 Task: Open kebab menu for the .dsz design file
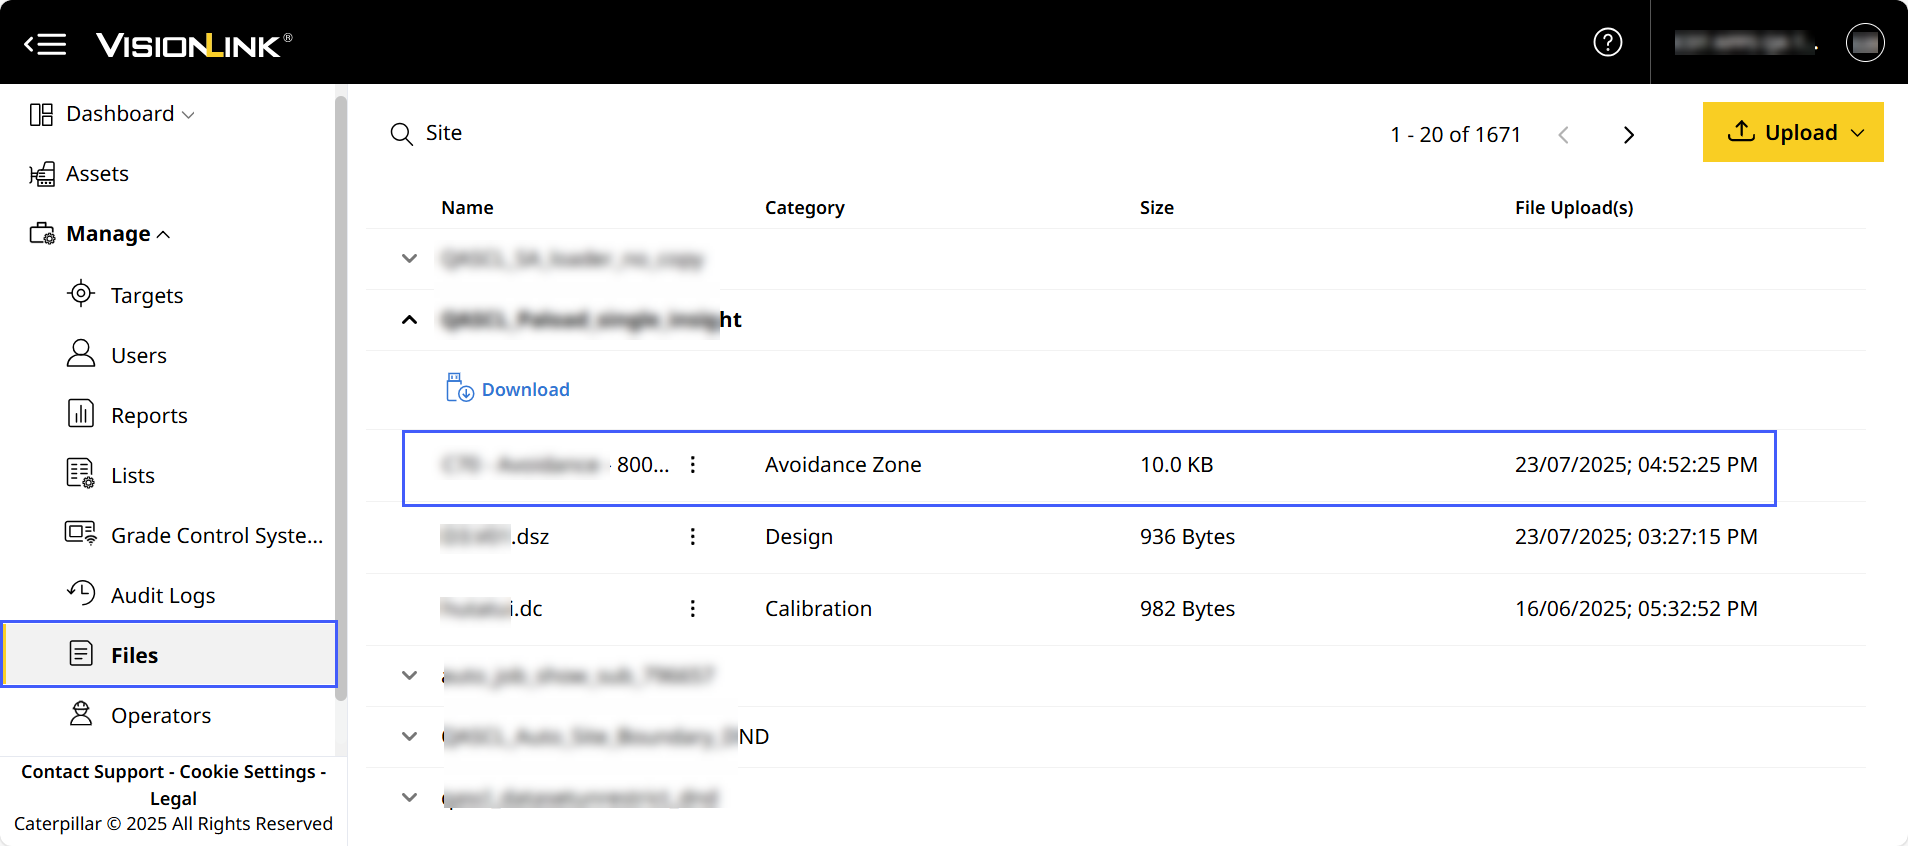coord(692,537)
